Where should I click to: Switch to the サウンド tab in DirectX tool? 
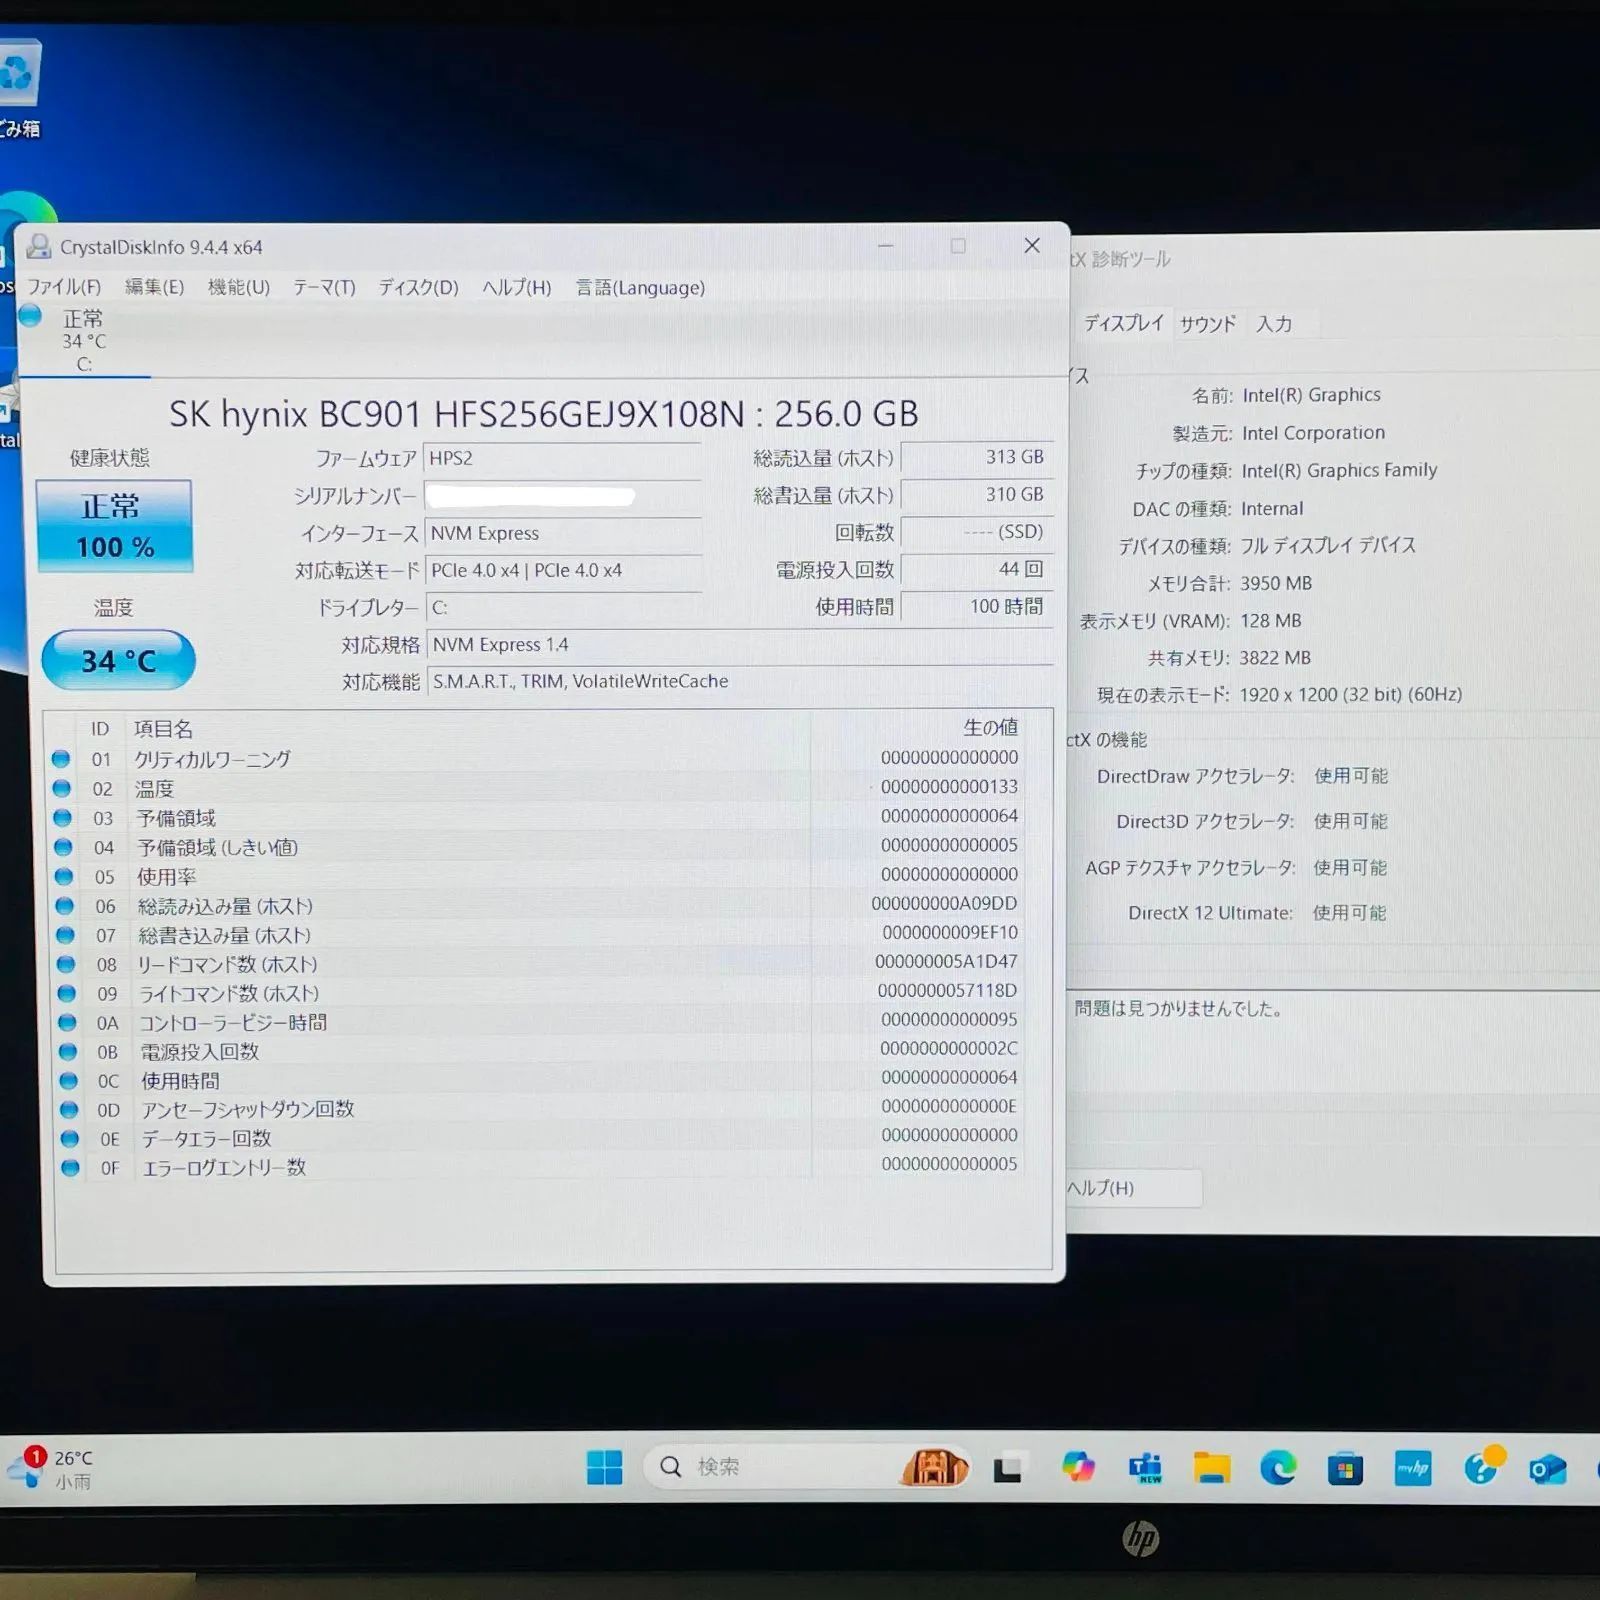[1206, 323]
